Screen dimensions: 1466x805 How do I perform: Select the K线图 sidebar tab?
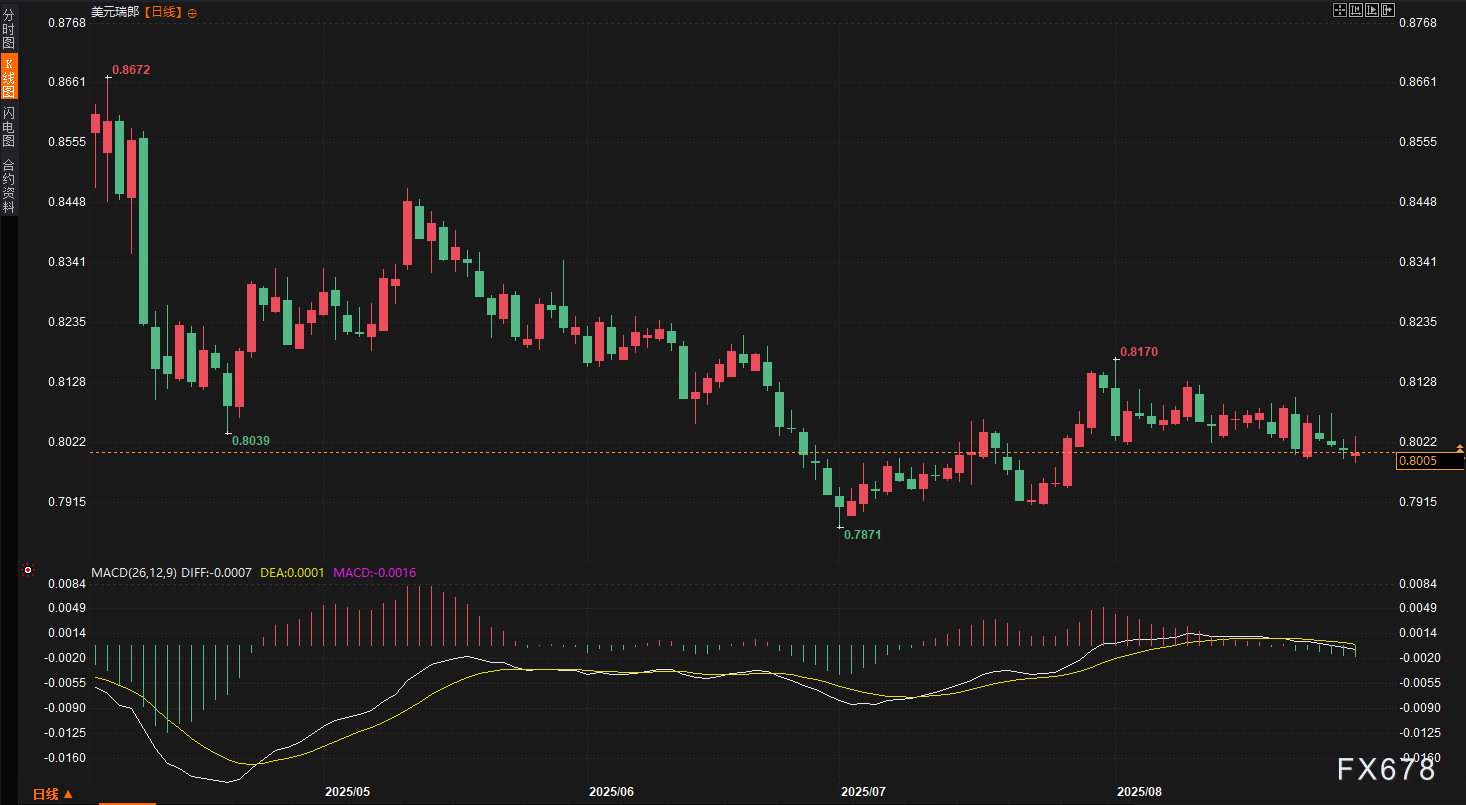click(x=9, y=77)
